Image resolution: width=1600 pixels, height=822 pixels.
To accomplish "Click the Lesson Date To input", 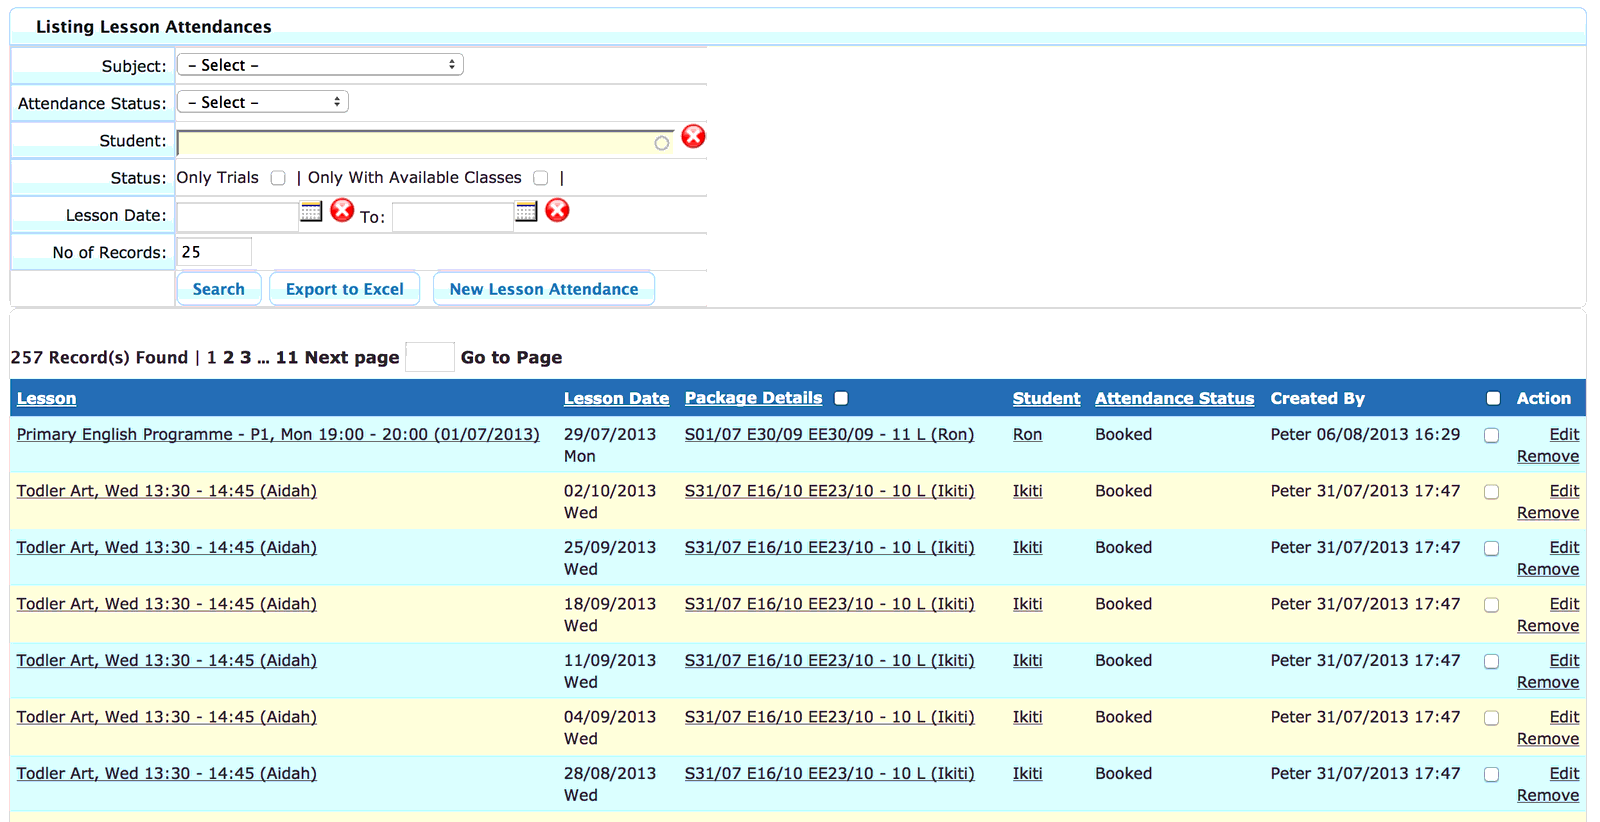I will point(452,216).
